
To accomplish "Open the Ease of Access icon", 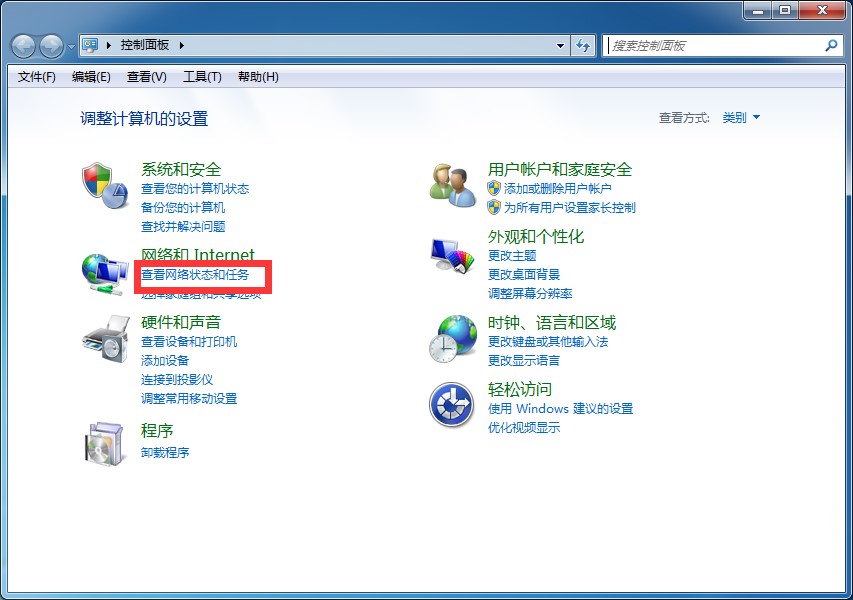I will (452, 405).
